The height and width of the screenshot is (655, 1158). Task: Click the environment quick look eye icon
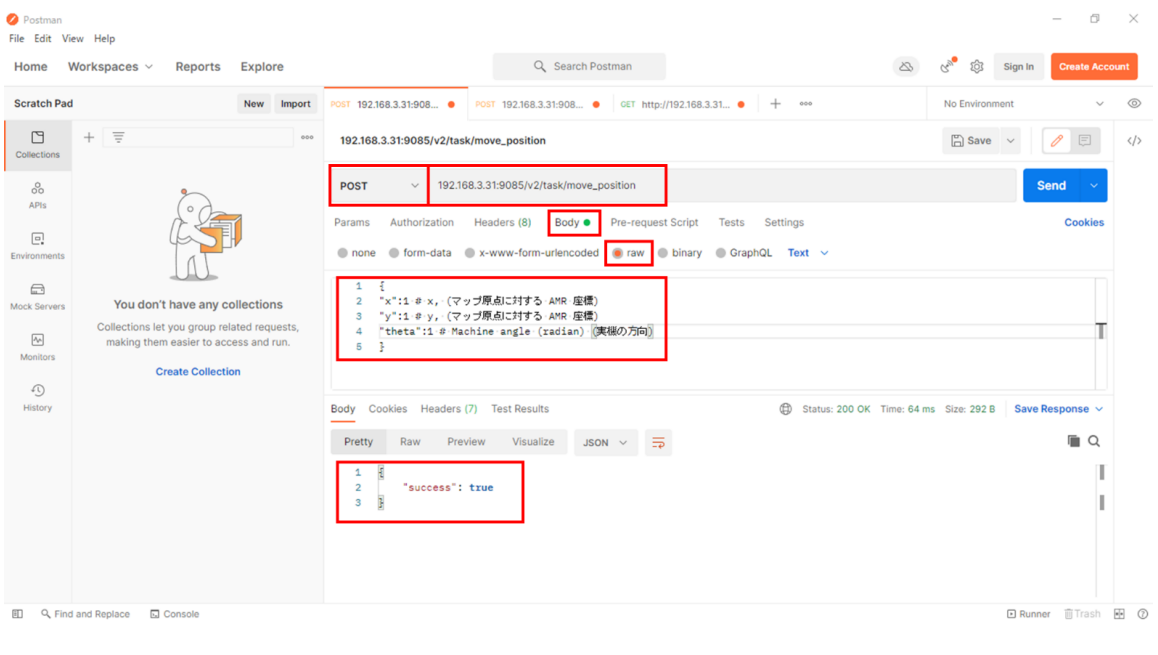pyautogui.click(x=1134, y=104)
